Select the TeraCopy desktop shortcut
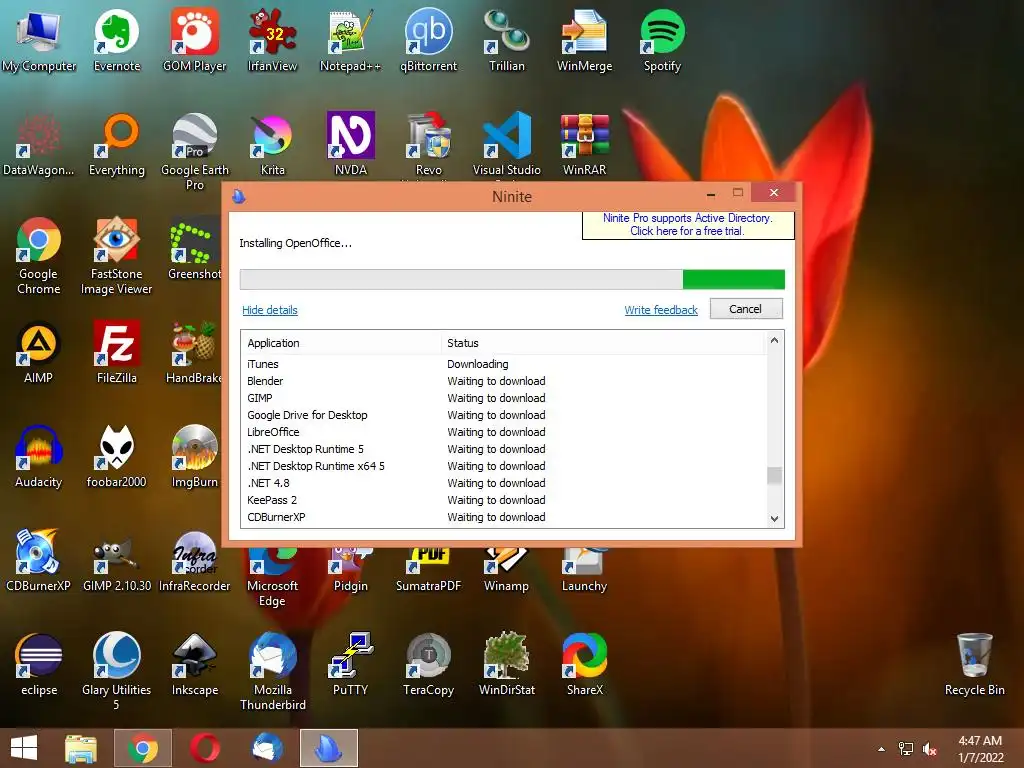This screenshot has width=1024, height=768. tap(428, 664)
